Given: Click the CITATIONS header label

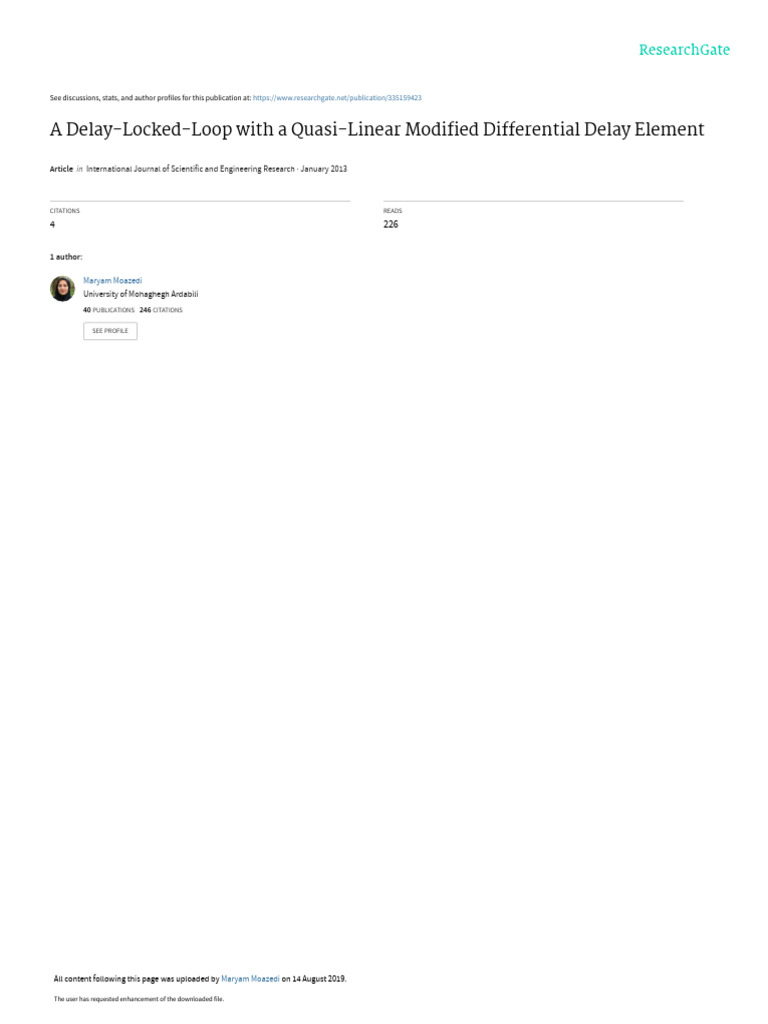Looking at the screenshot, I should 65,211.
